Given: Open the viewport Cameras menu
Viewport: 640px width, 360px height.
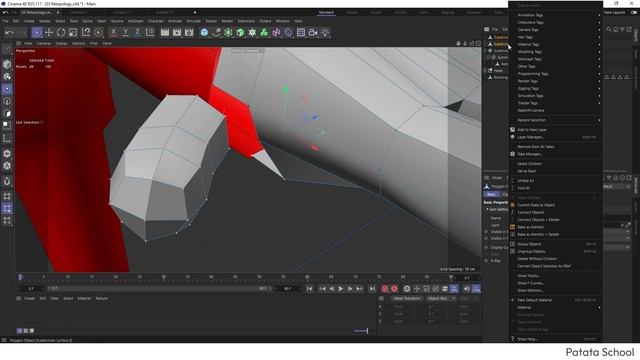Looking at the screenshot, I should click(44, 43).
